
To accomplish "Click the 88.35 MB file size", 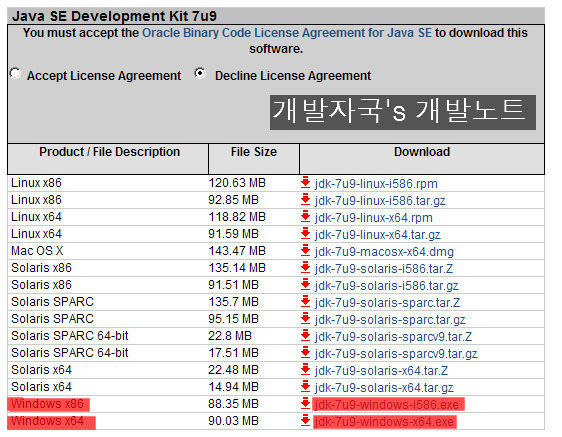I will (x=233, y=404).
